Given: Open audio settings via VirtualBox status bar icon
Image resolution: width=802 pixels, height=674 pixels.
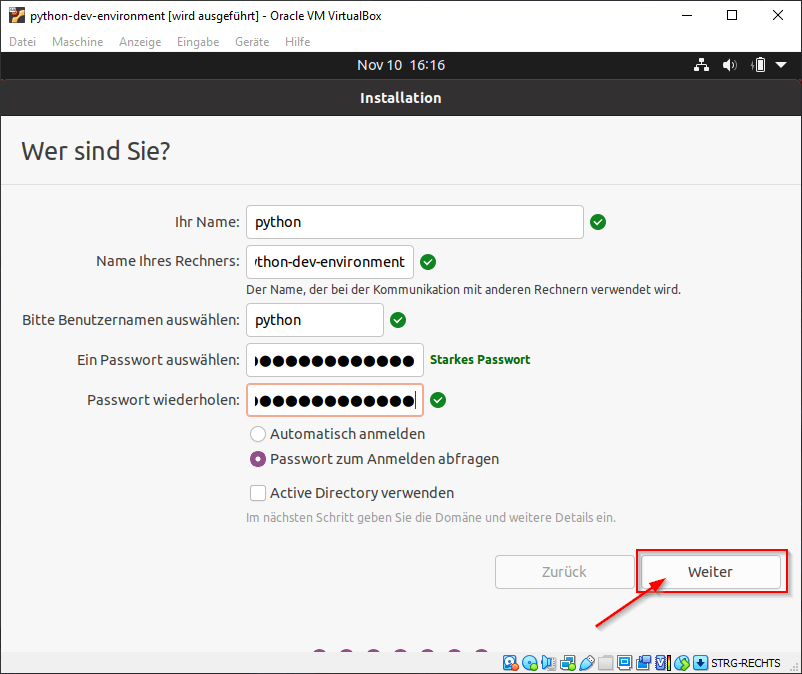Looking at the screenshot, I should (549, 663).
